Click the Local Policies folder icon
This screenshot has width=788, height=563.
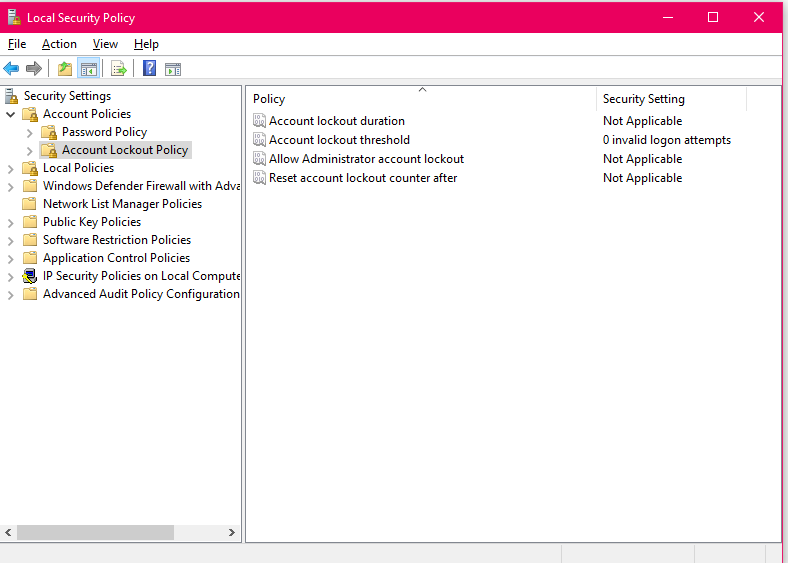click(x=30, y=168)
